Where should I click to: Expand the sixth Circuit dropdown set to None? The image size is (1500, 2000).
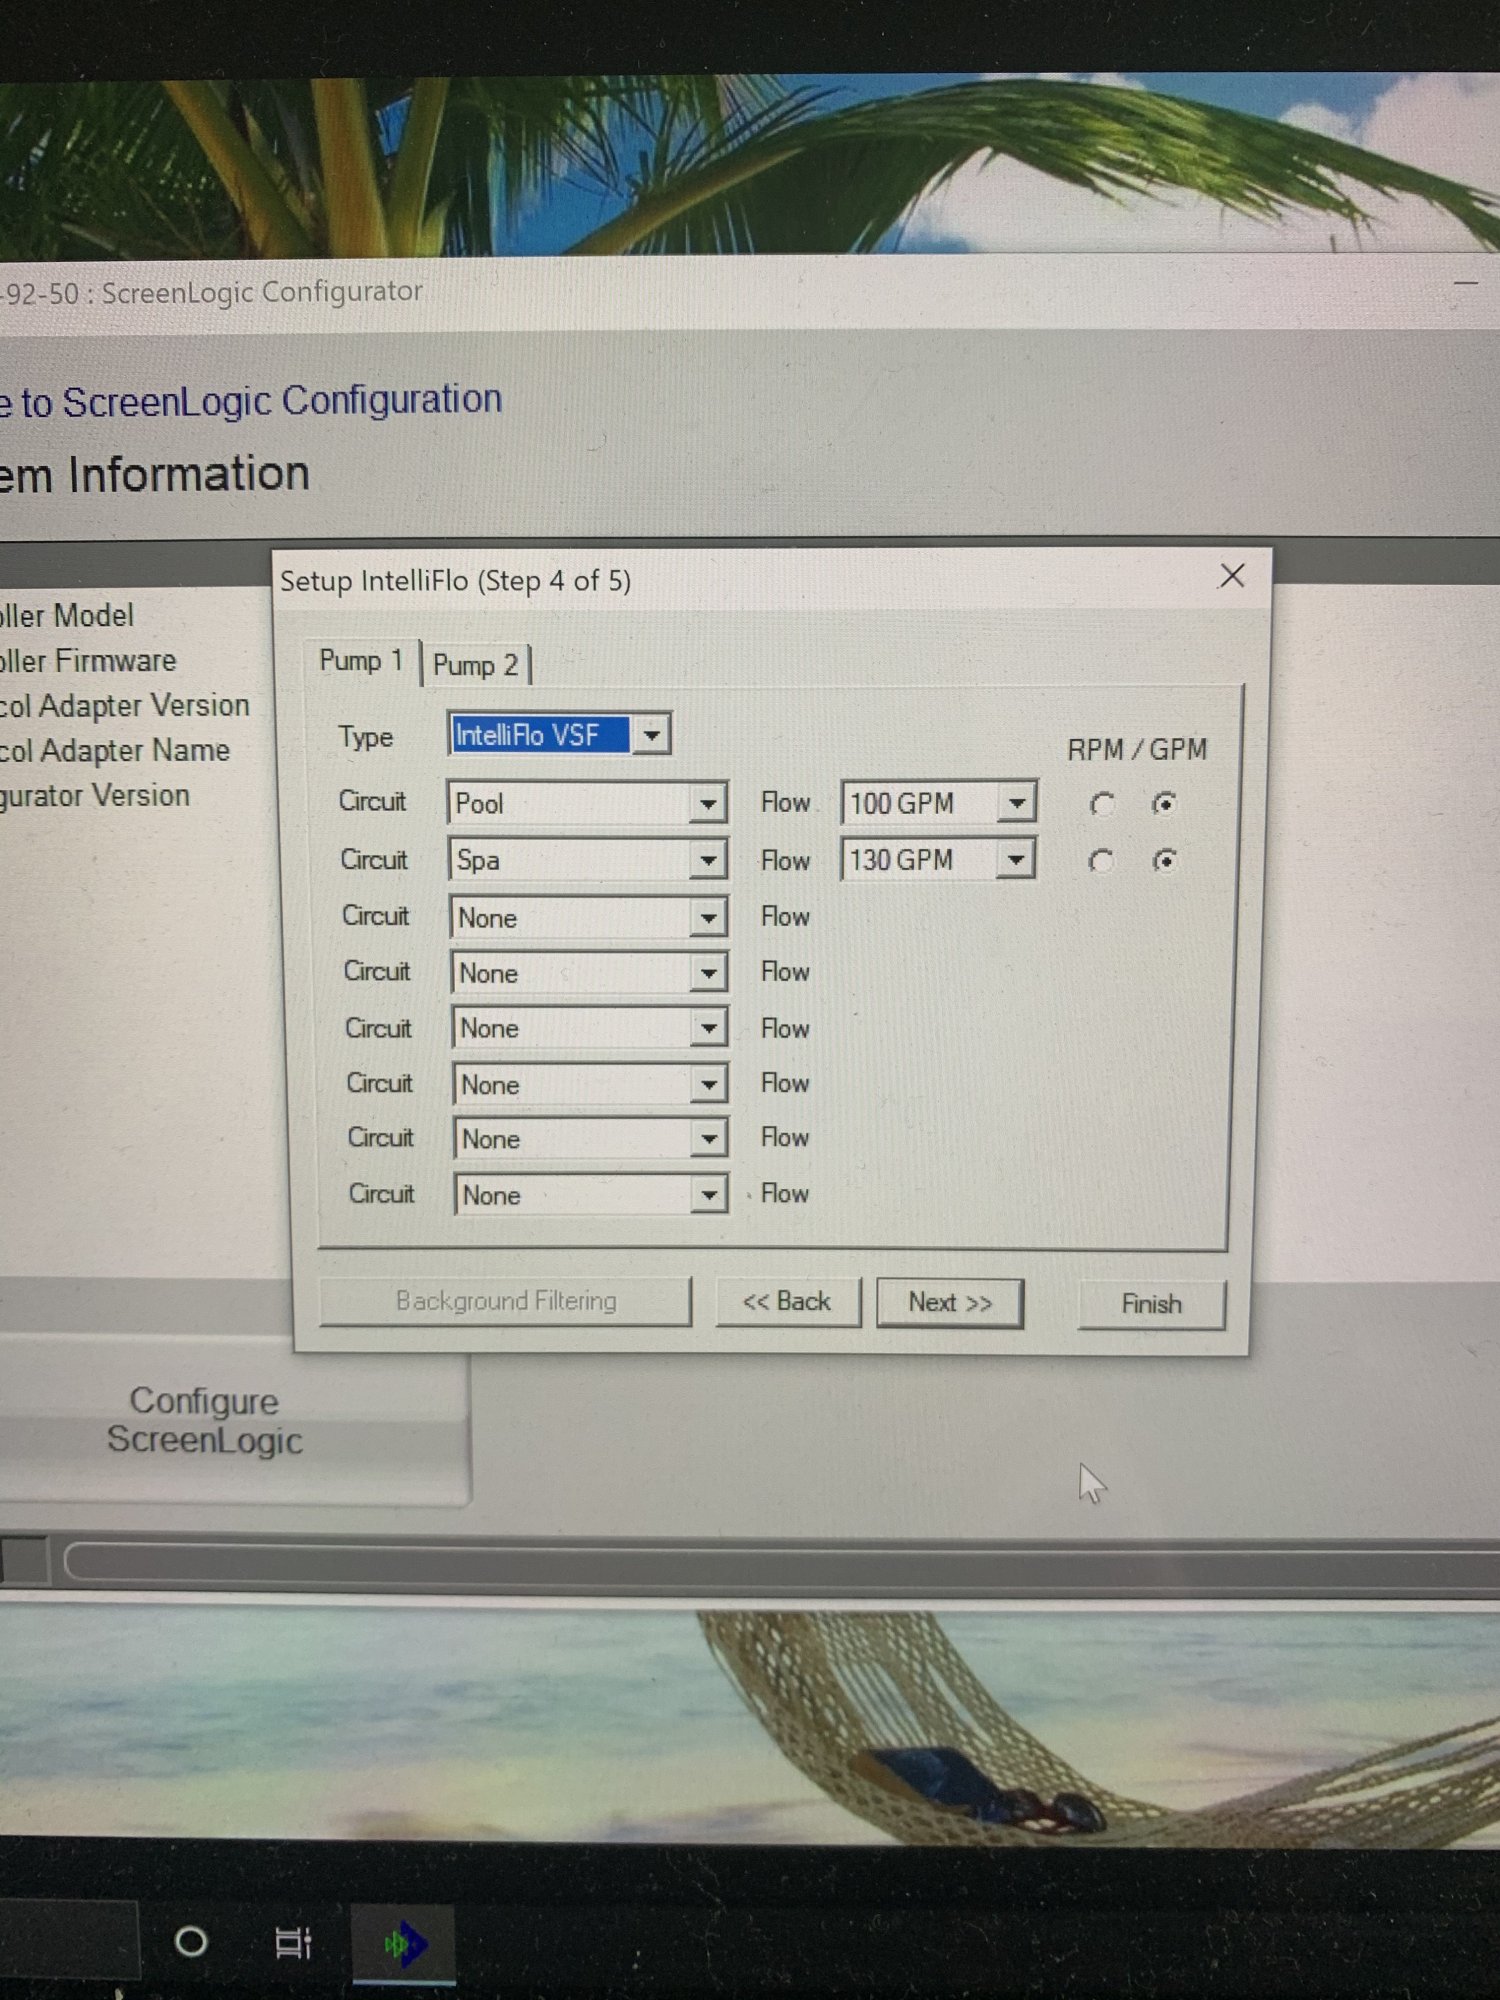[x=590, y=1083]
